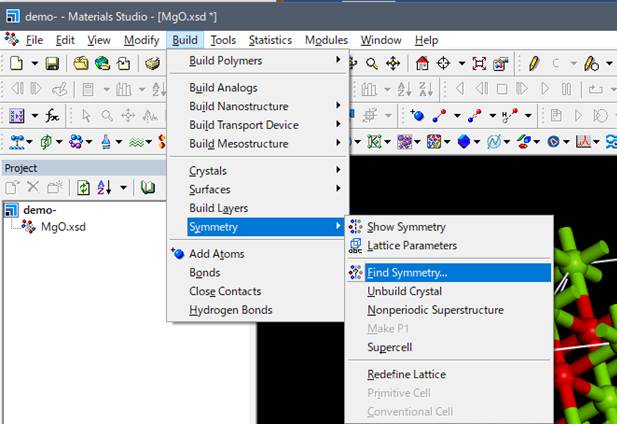617x424 pixels.
Task: Click the blue crystal polyhedron module icon
Action: [x=464, y=141]
